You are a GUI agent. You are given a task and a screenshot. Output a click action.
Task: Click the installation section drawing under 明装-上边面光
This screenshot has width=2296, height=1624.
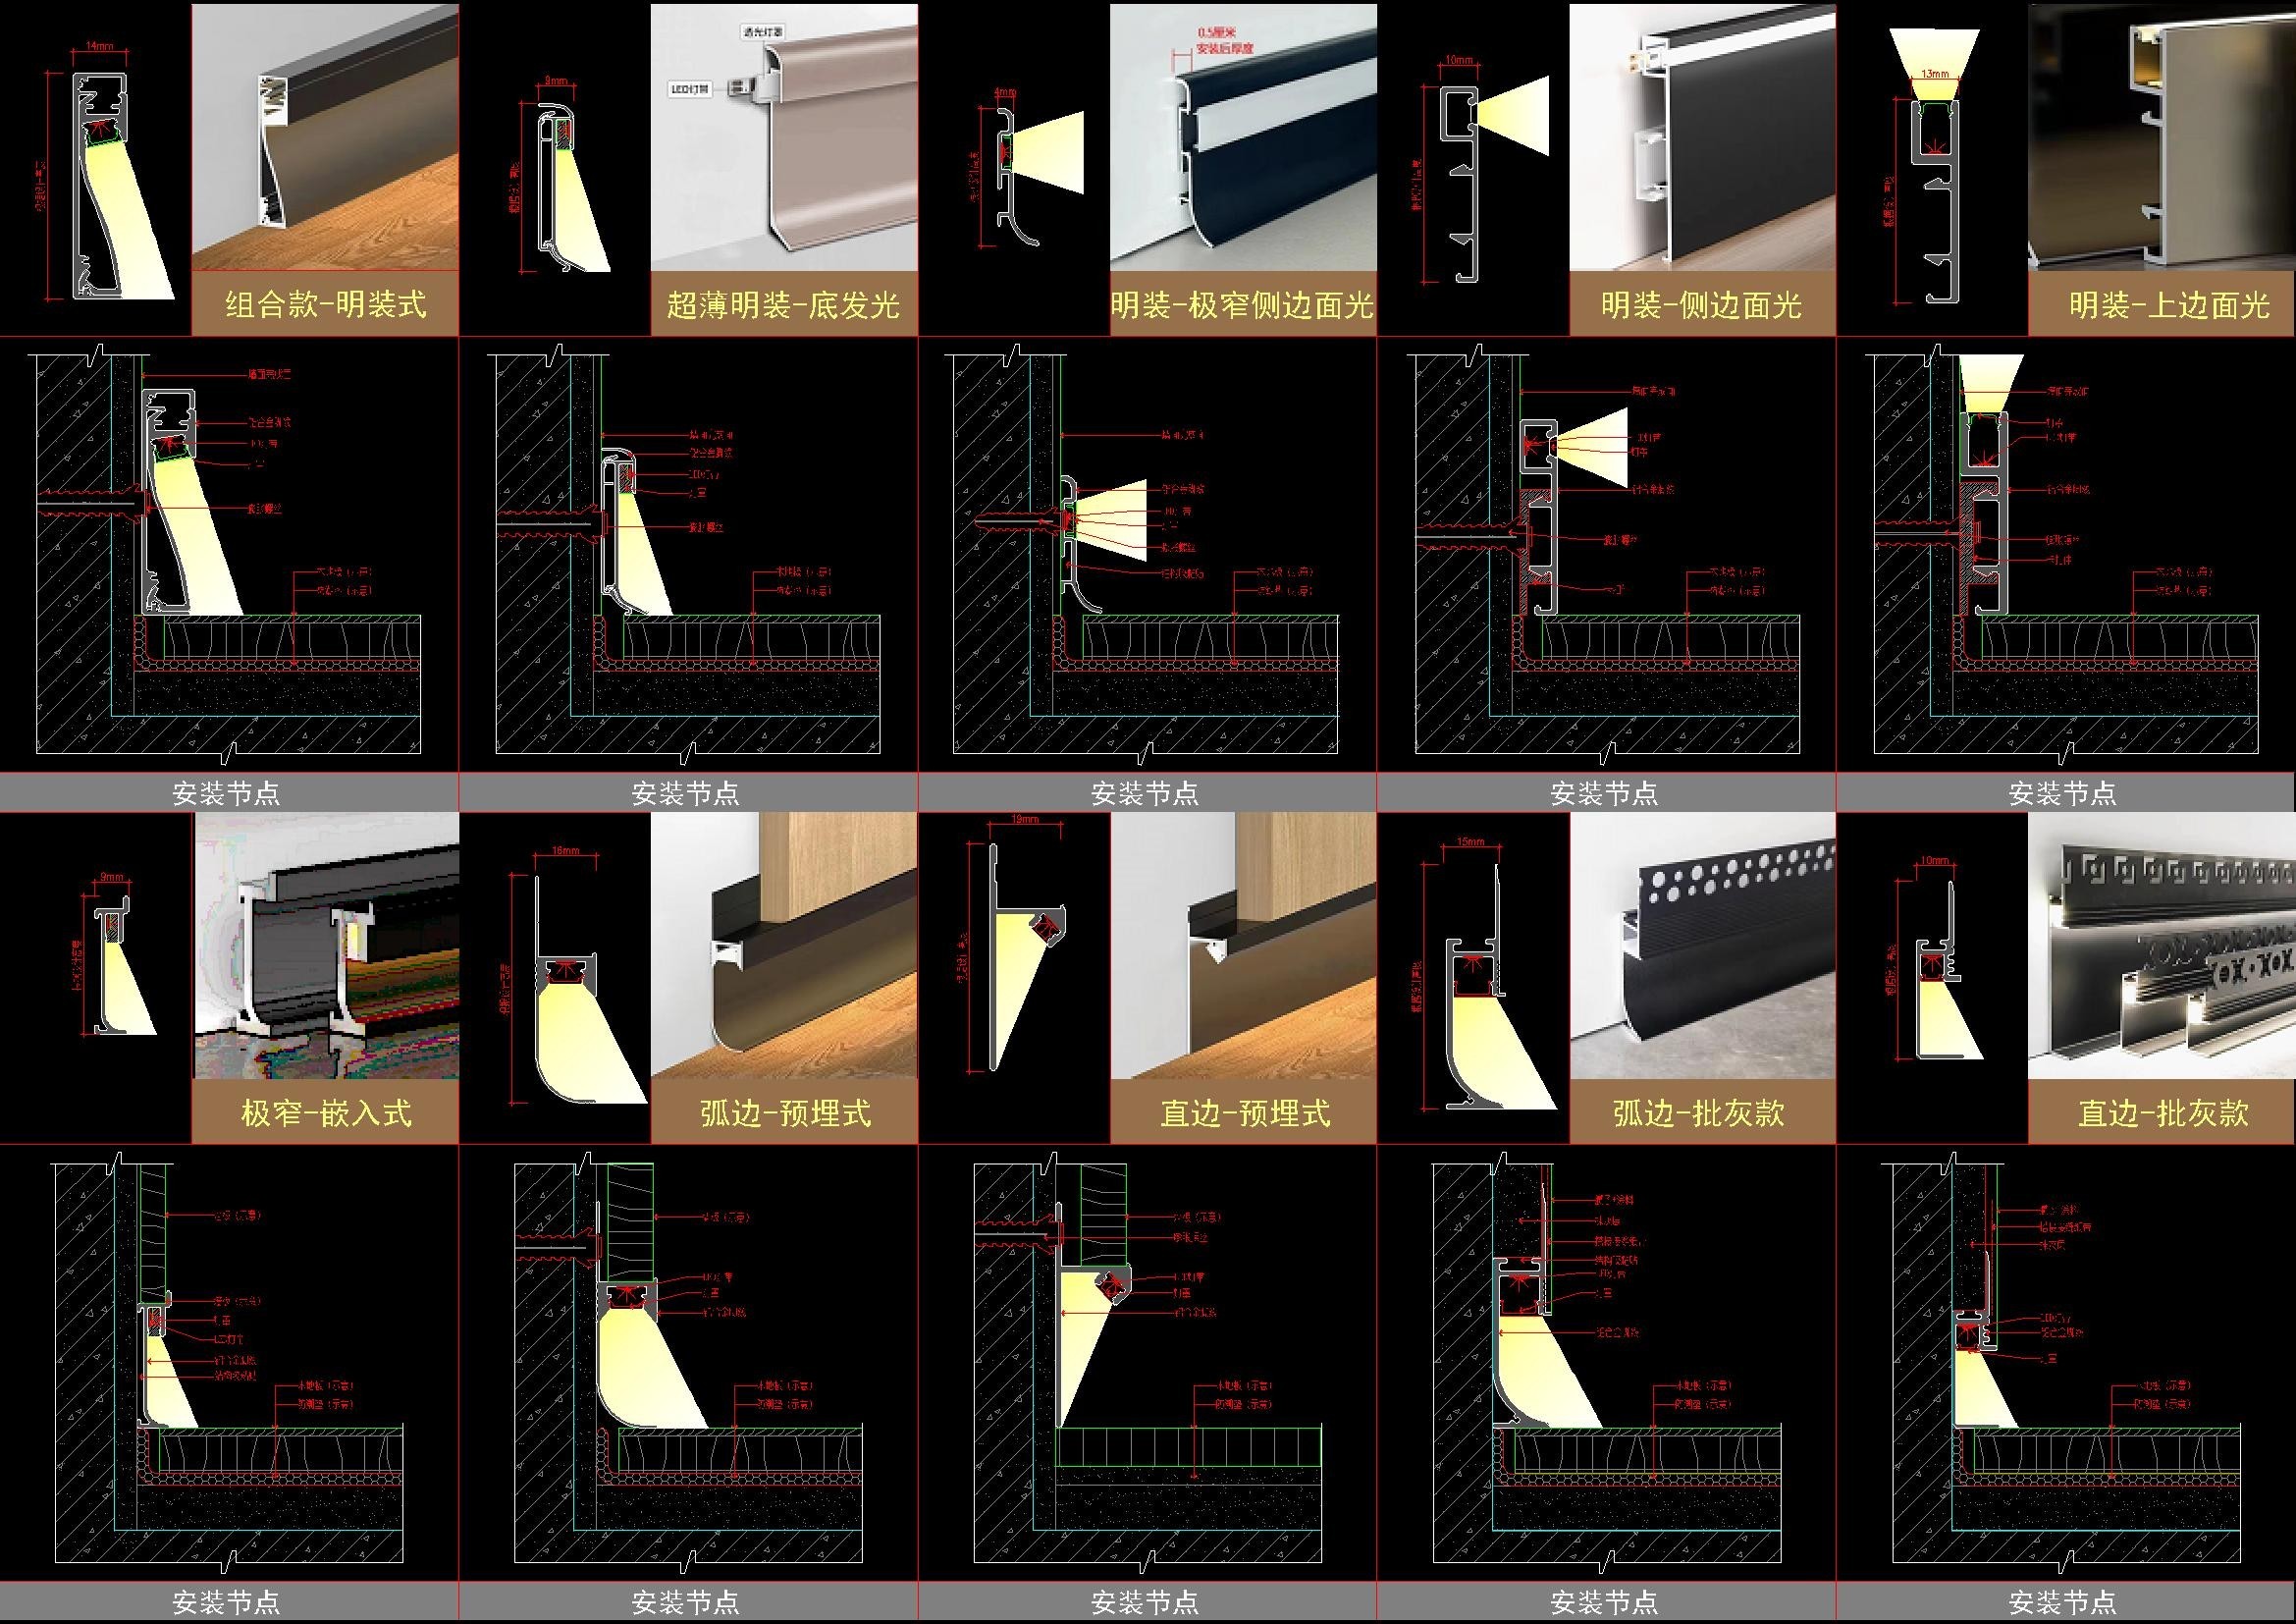(2065, 554)
